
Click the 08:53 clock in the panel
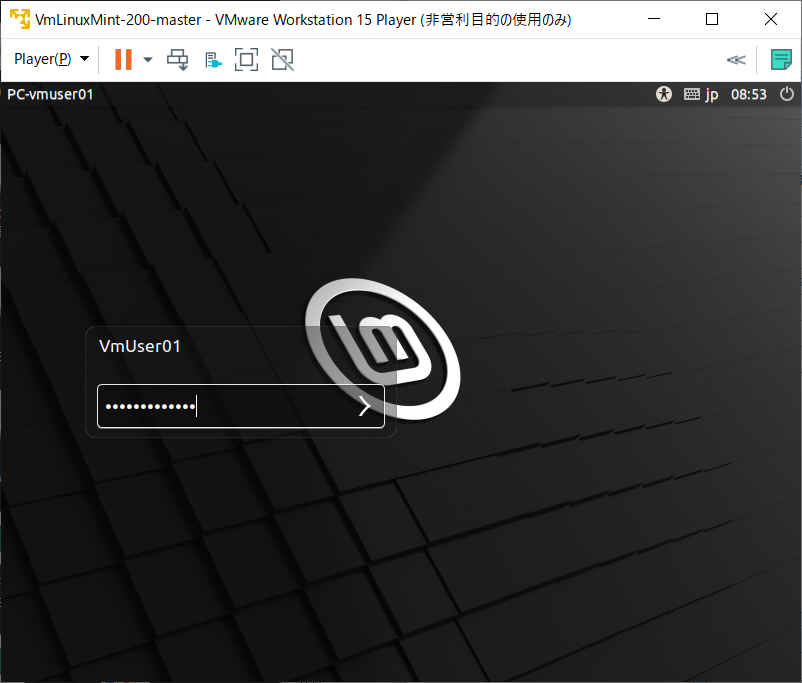(748, 94)
